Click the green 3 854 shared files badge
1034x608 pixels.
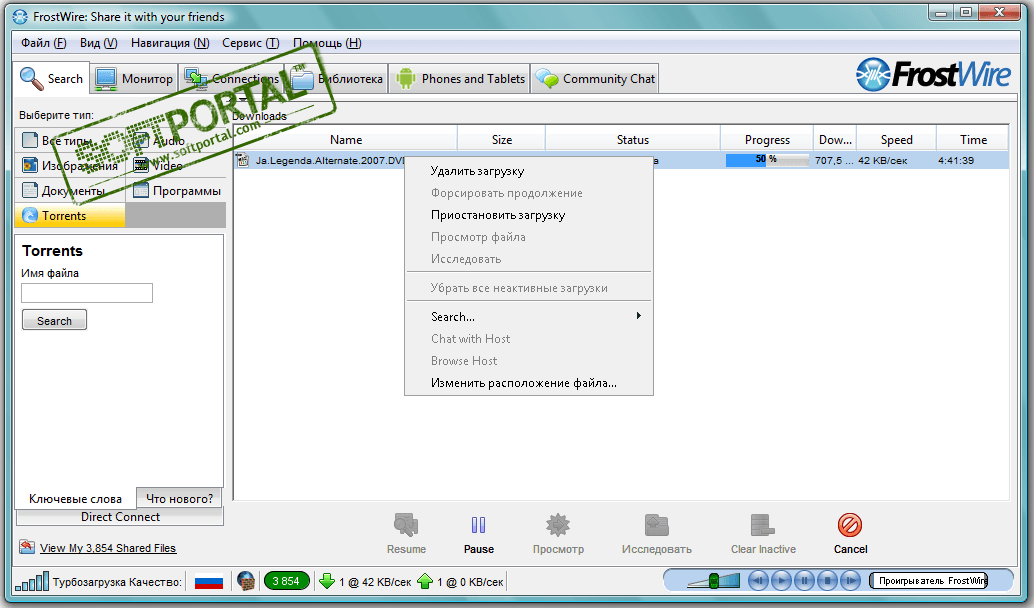point(286,581)
